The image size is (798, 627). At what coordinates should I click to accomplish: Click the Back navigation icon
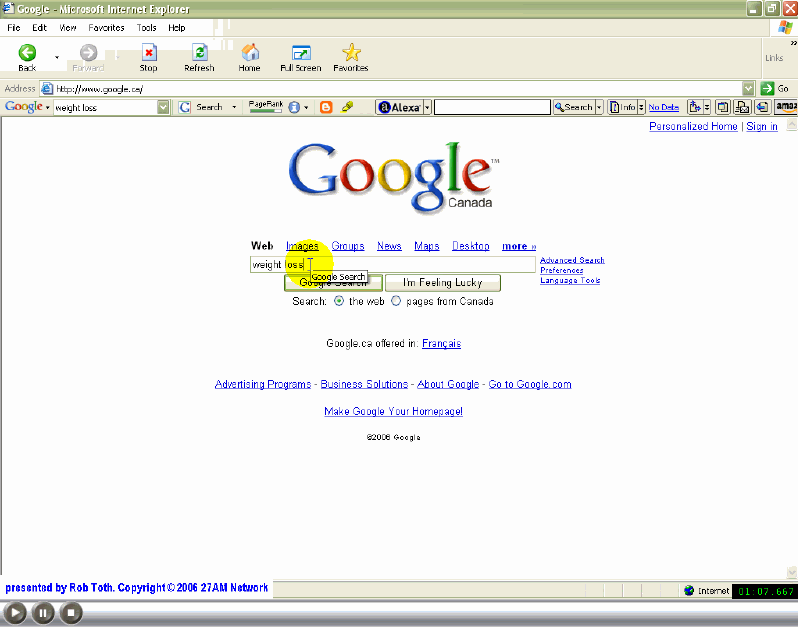coord(27,55)
